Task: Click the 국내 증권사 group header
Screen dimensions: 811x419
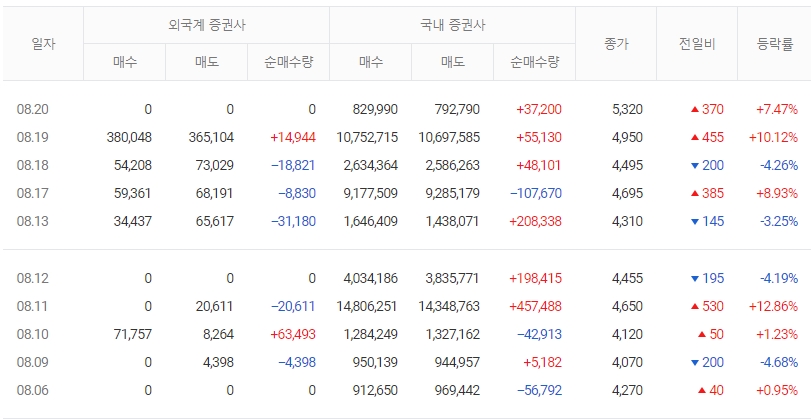Action: pos(453,25)
